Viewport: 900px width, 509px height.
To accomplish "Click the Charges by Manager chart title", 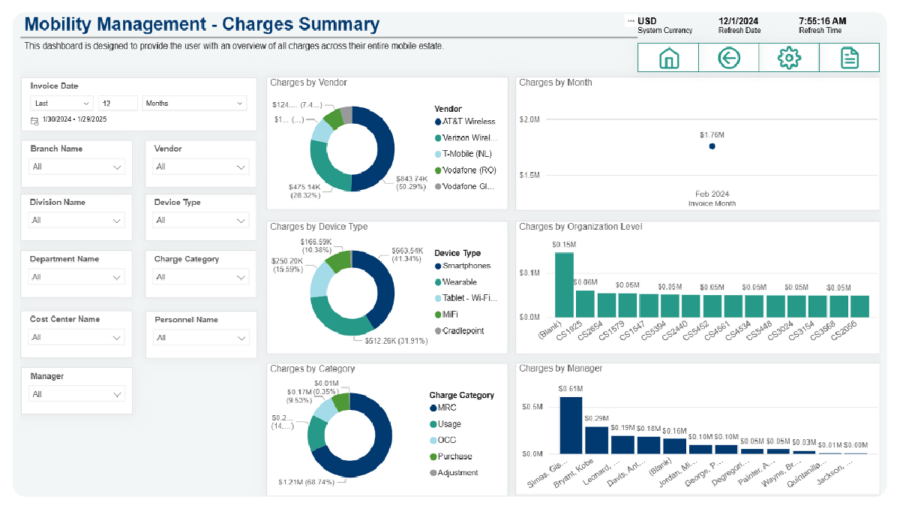I will [560, 368].
